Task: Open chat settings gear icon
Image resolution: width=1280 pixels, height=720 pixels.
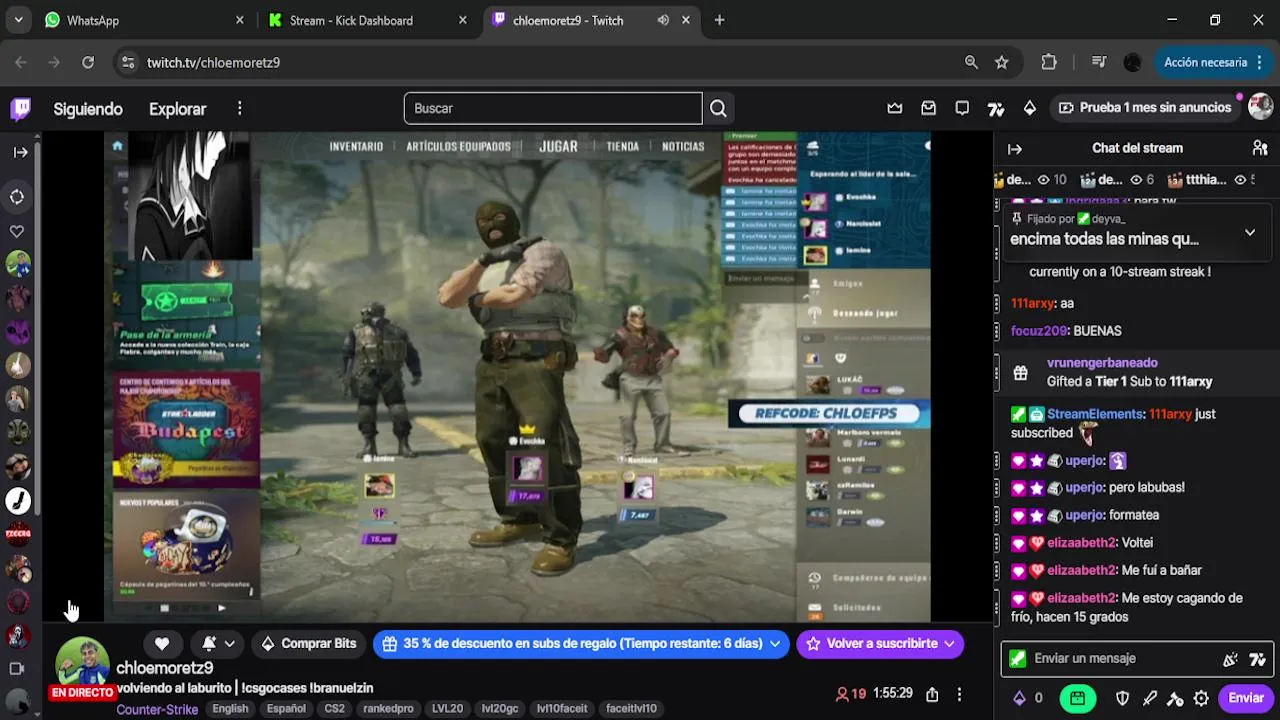Action: (1201, 698)
